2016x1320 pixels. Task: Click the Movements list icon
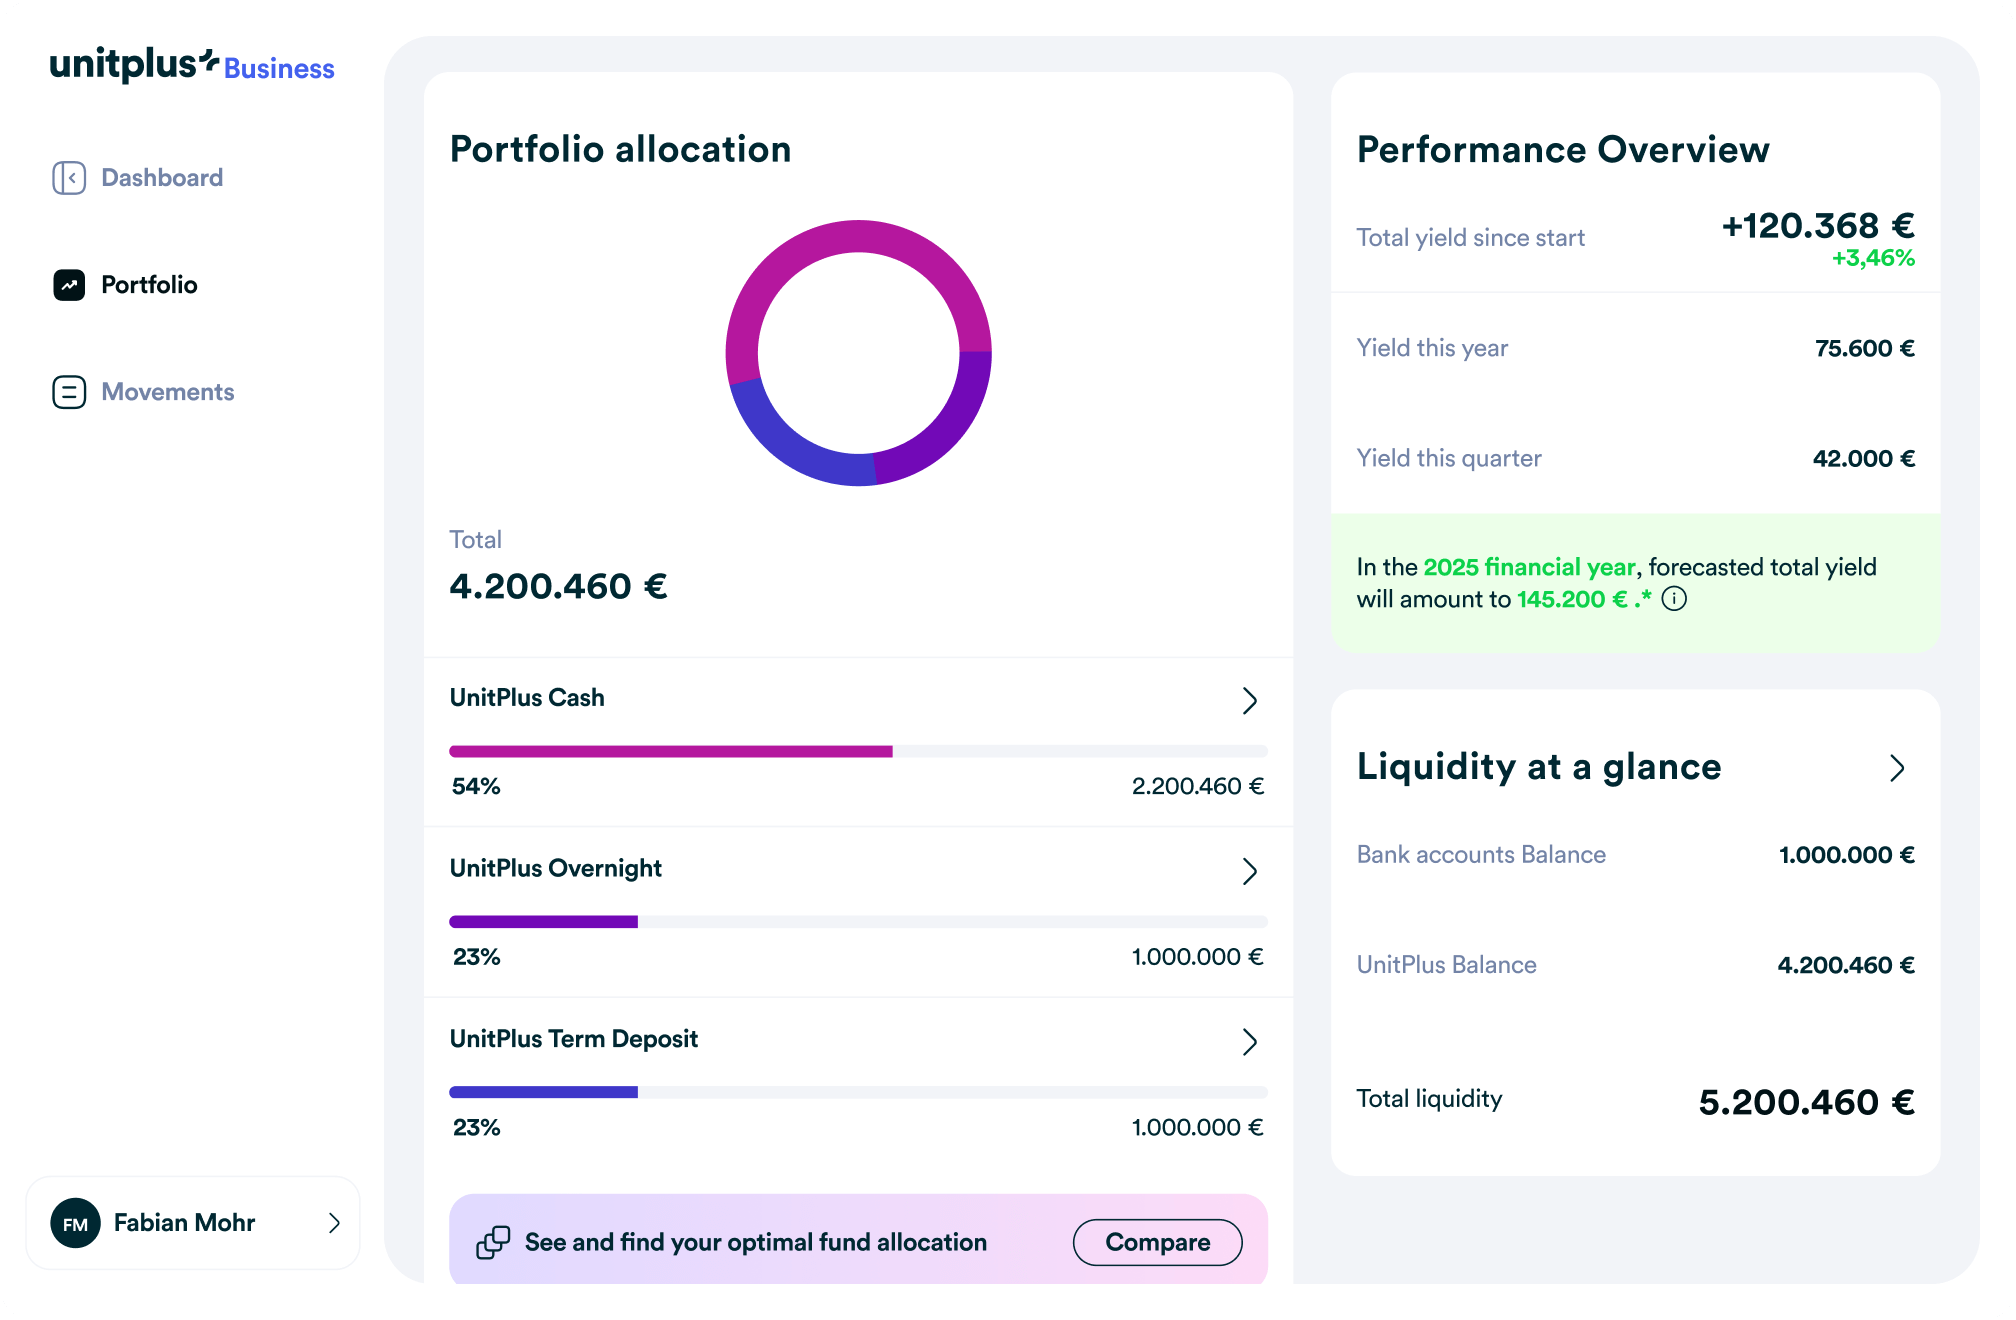click(x=69, y=392)
